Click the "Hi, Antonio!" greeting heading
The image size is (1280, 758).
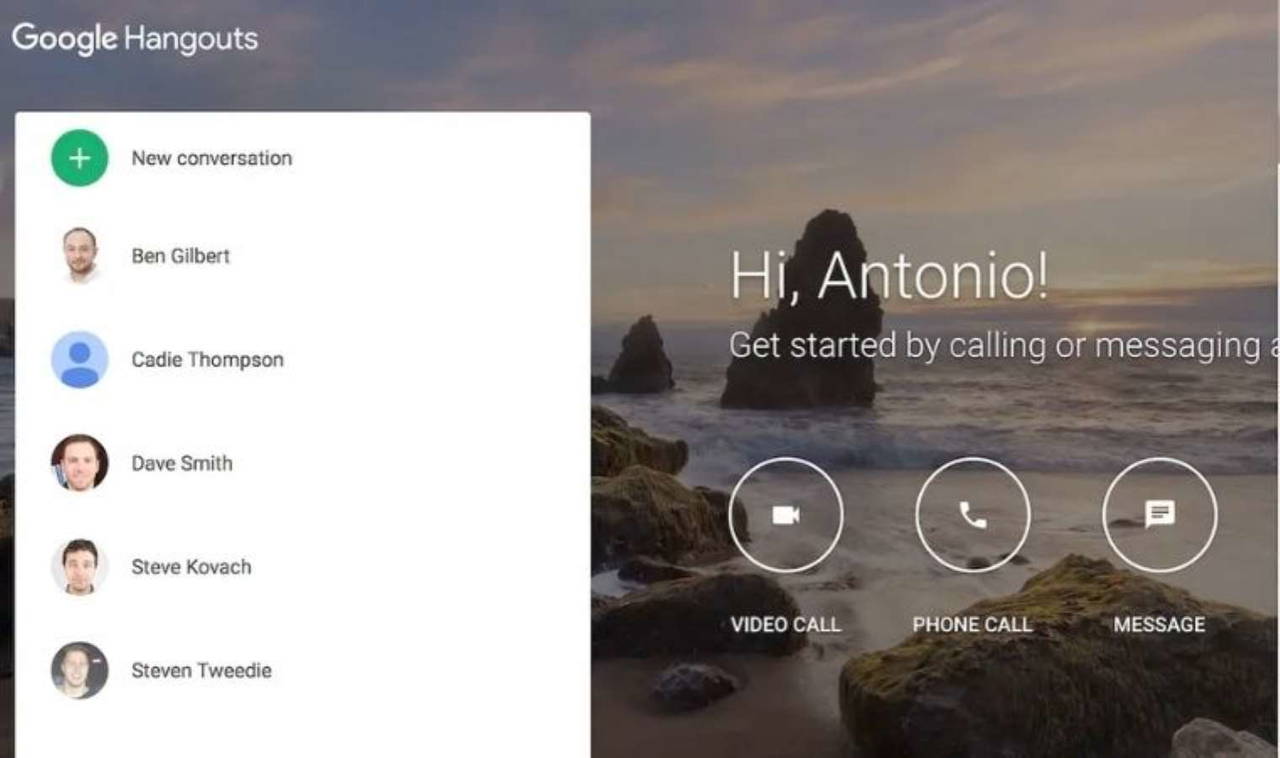pos(889,275)
